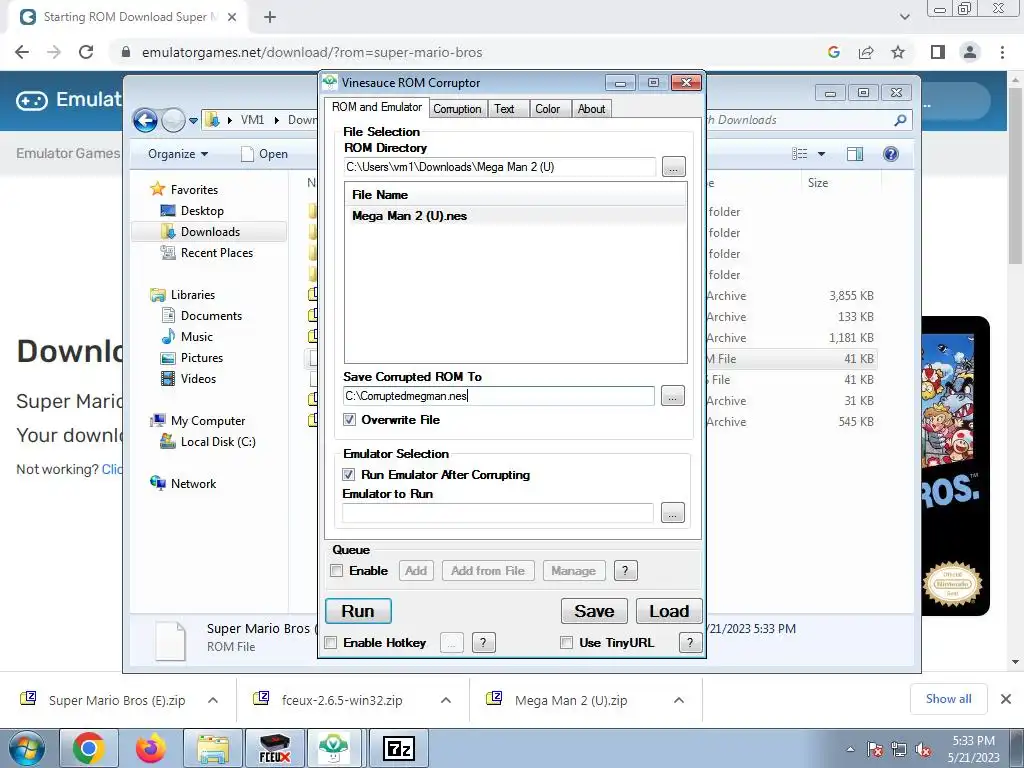Open Recent Places in sidebar
Image resolution: width=1024 pixels, height=768 pixels.
(206, 253)
